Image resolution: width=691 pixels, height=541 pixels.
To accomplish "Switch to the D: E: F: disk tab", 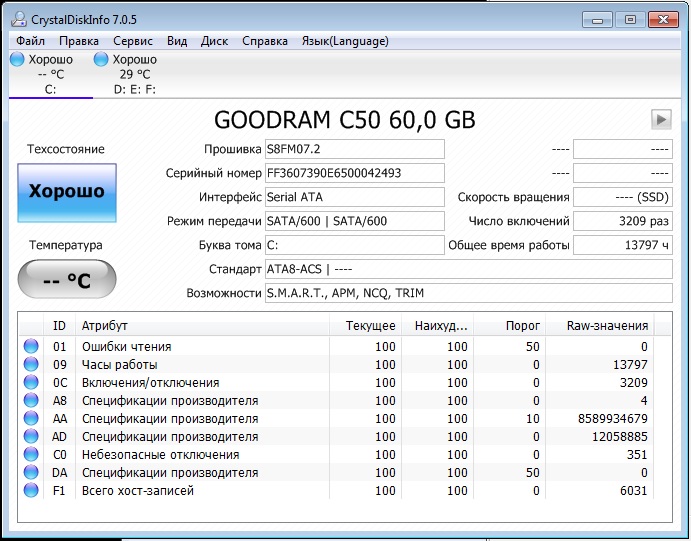I will (134, 74).
